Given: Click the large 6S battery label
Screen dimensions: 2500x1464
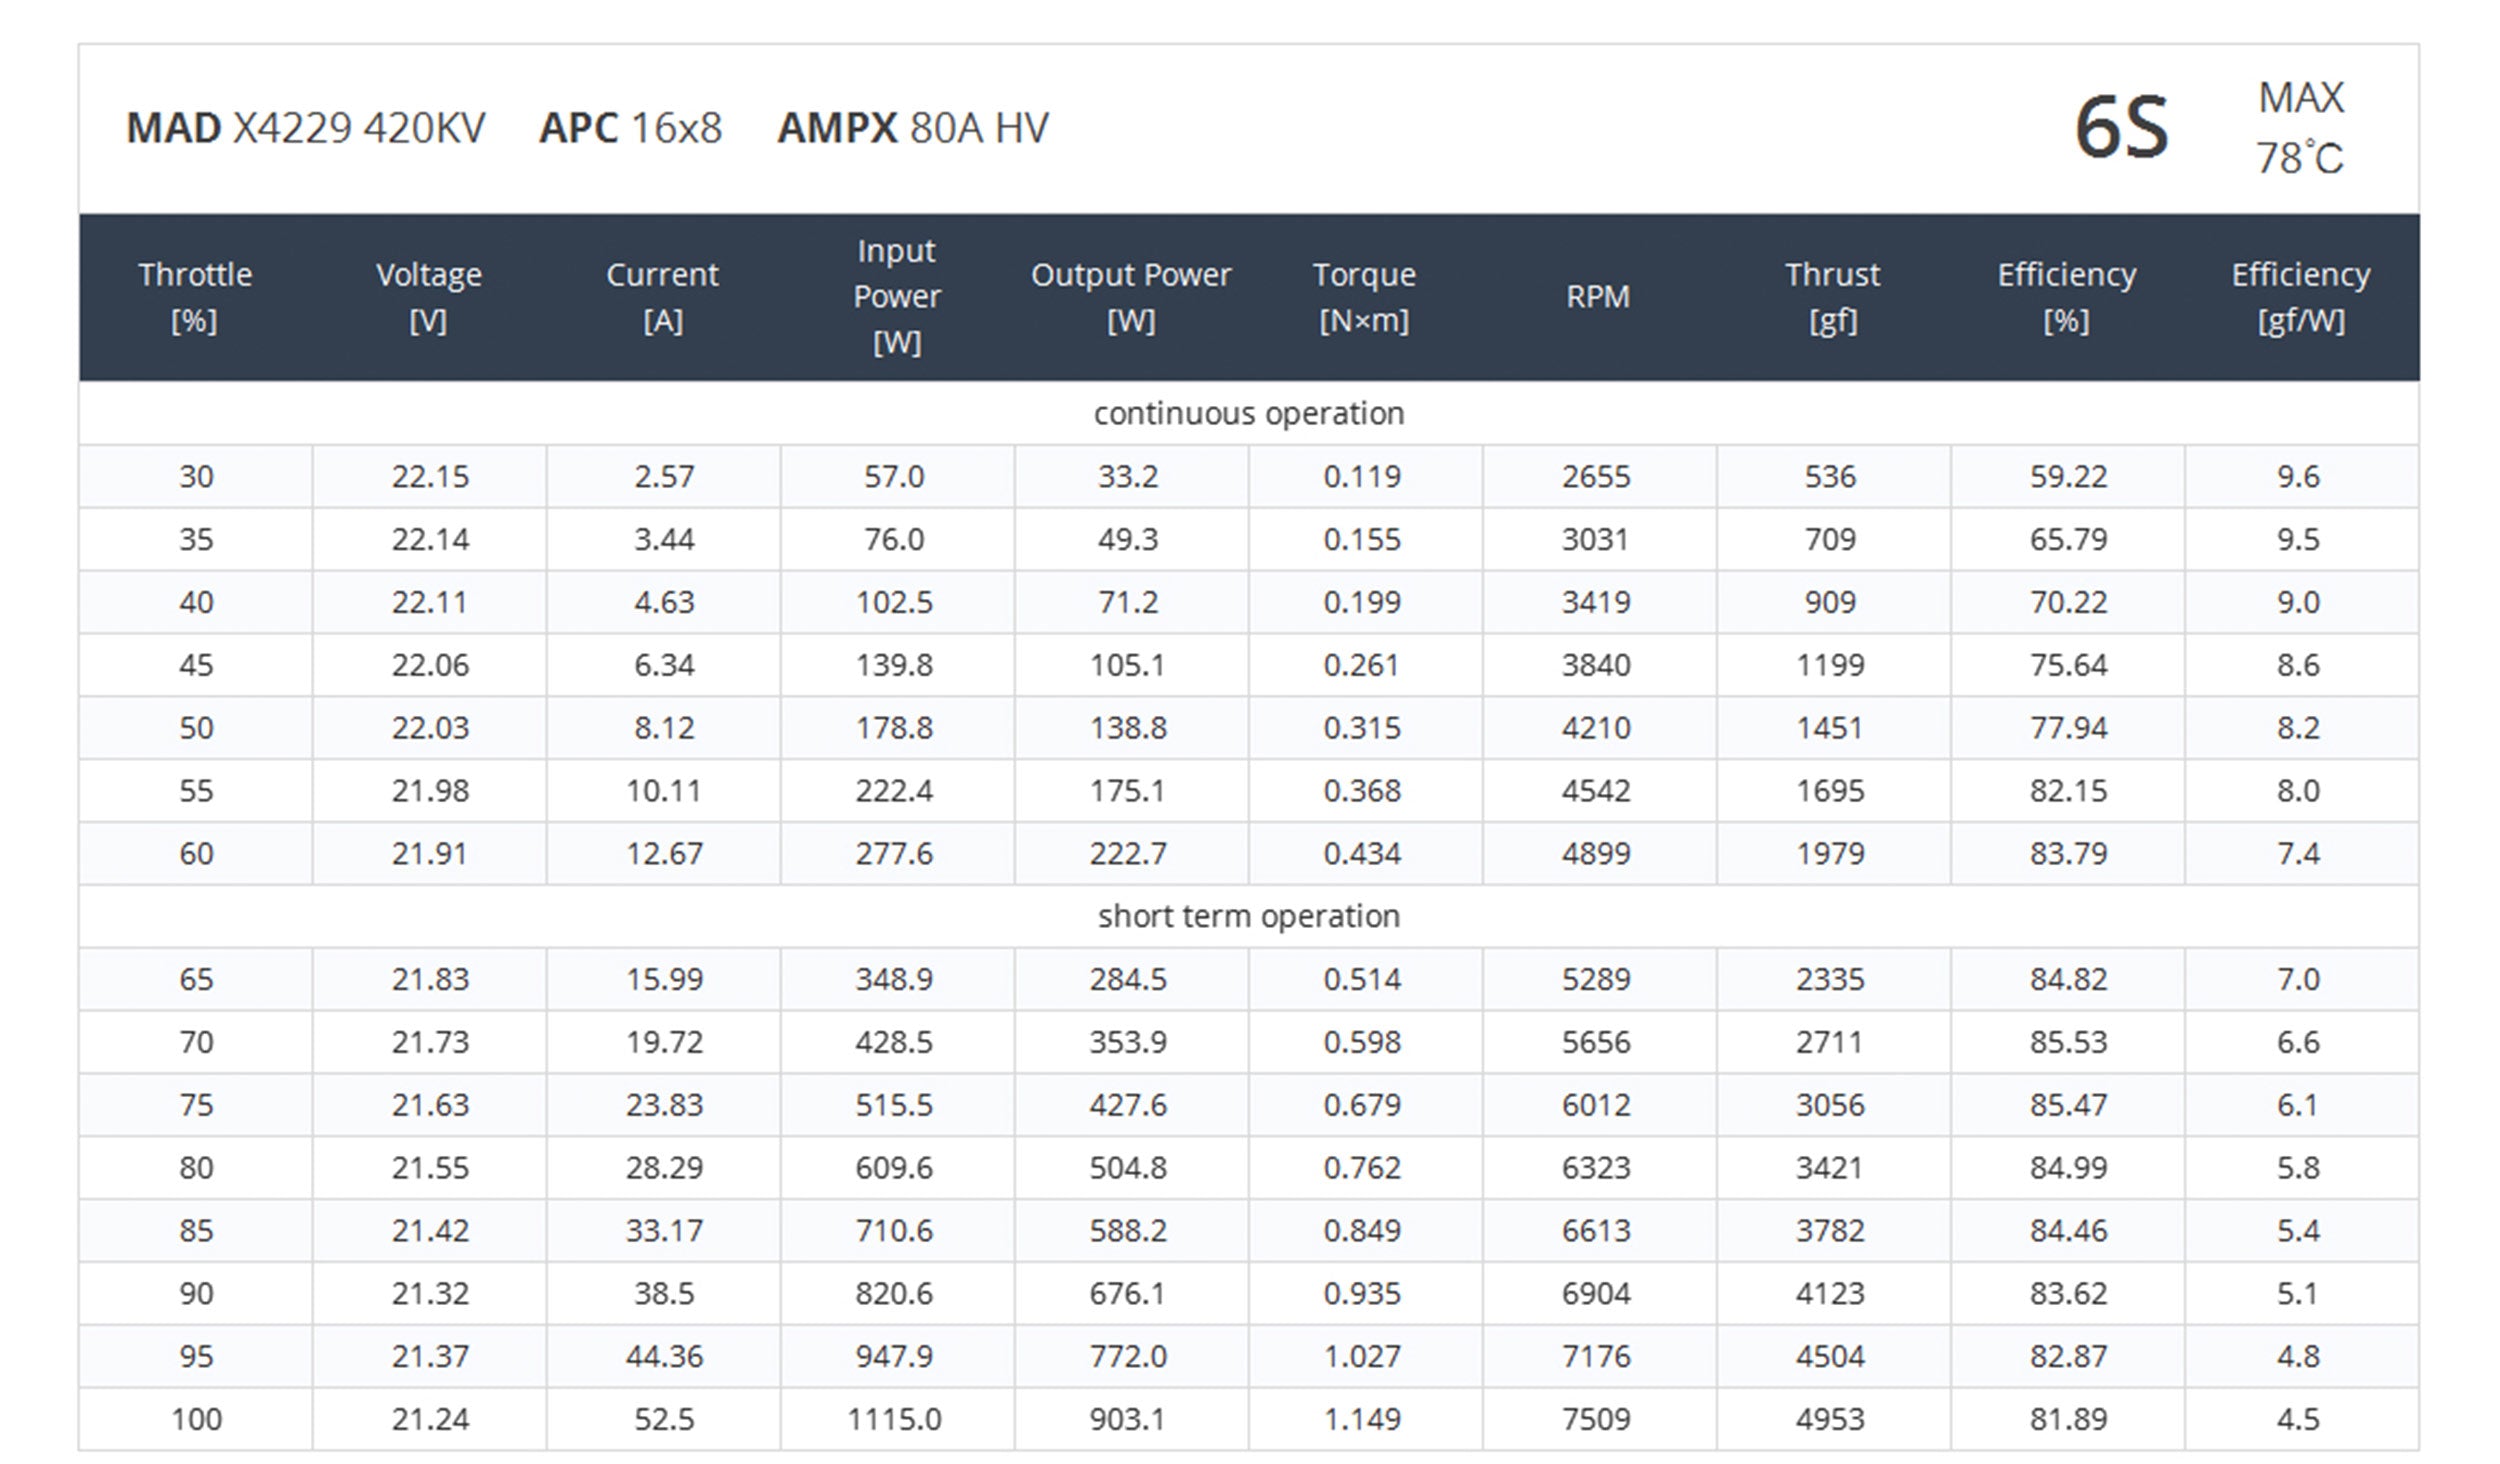Looking at the screenshot, I should coord(2122,128).
